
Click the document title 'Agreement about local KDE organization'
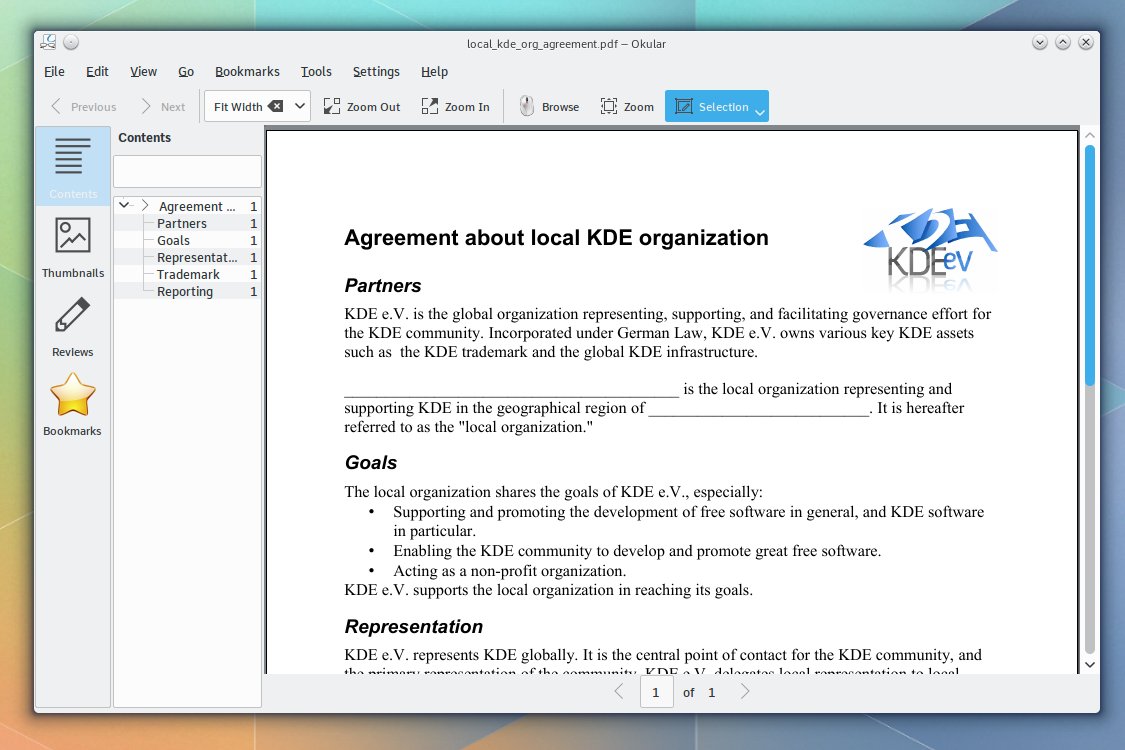(x=556, y=238)
